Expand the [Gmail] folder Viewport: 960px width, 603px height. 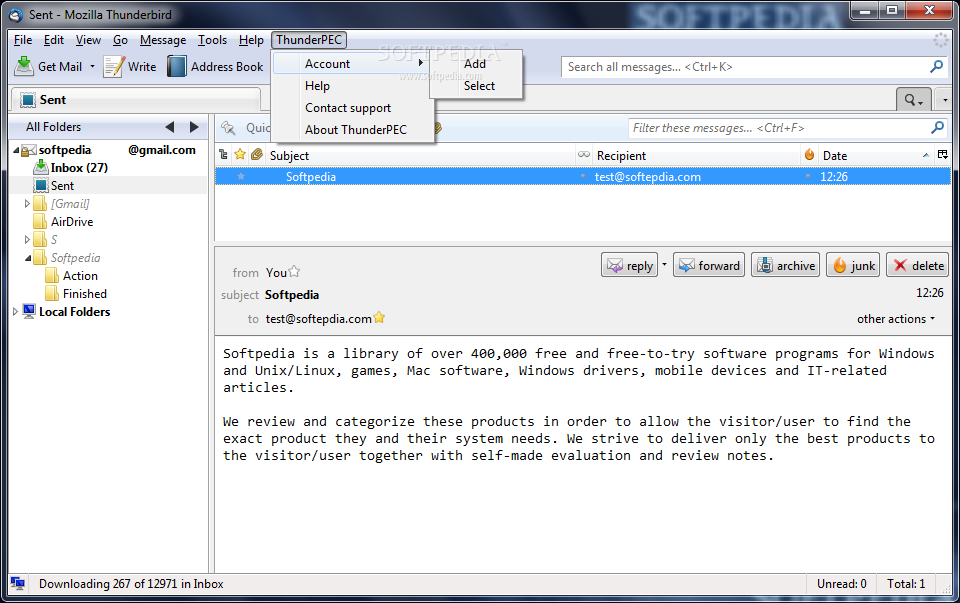pos(27,203)
